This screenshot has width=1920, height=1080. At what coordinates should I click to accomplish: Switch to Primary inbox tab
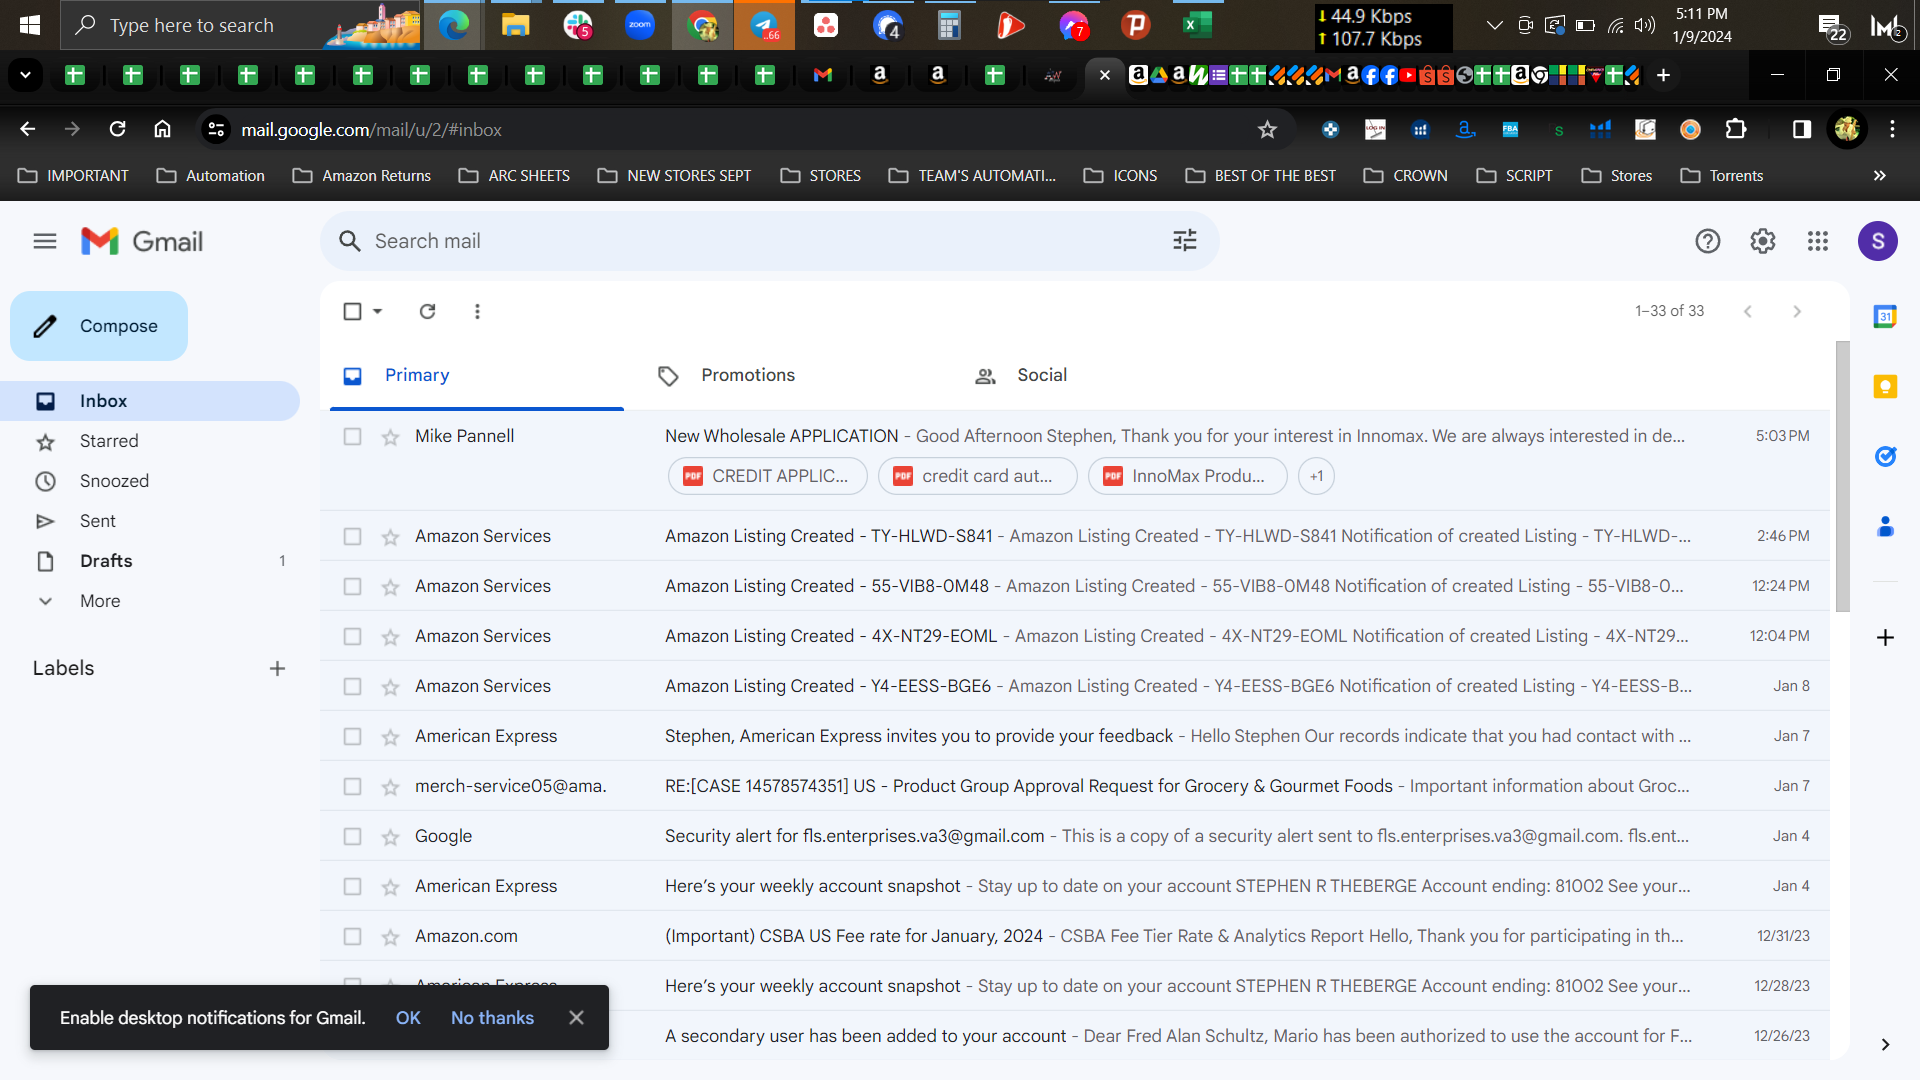[x=477, y=375]
